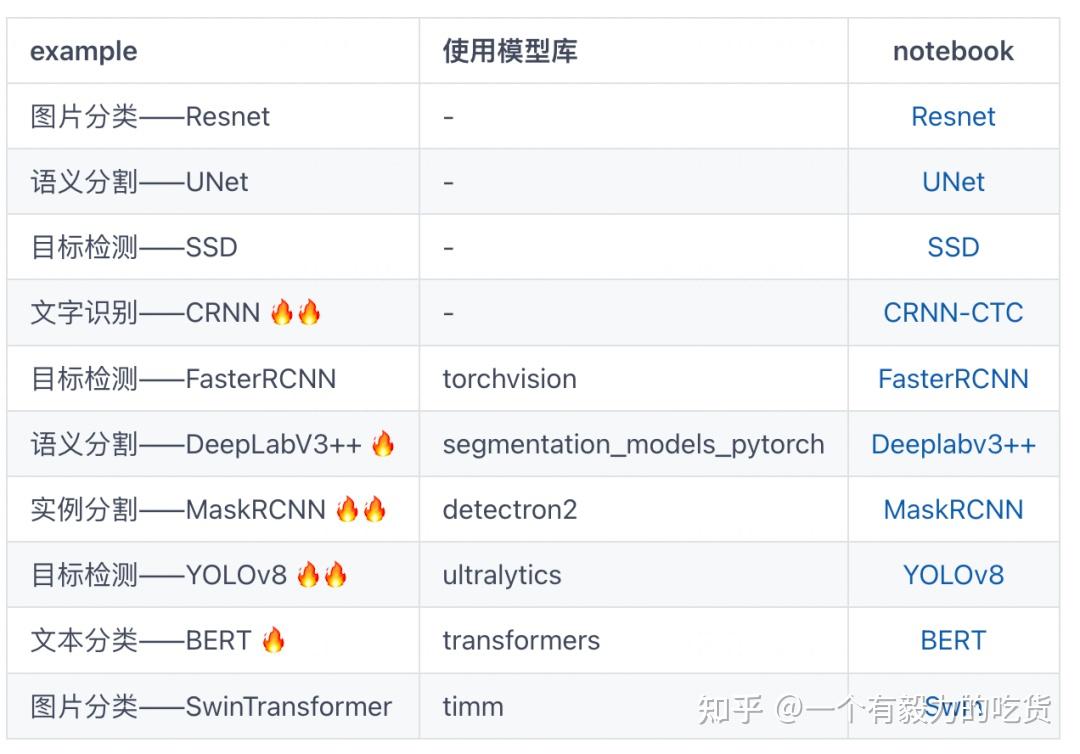Open the BERT notebook link
Image resolution: width=1080 pixels, height=754 pixels.
tap(953, 640)
